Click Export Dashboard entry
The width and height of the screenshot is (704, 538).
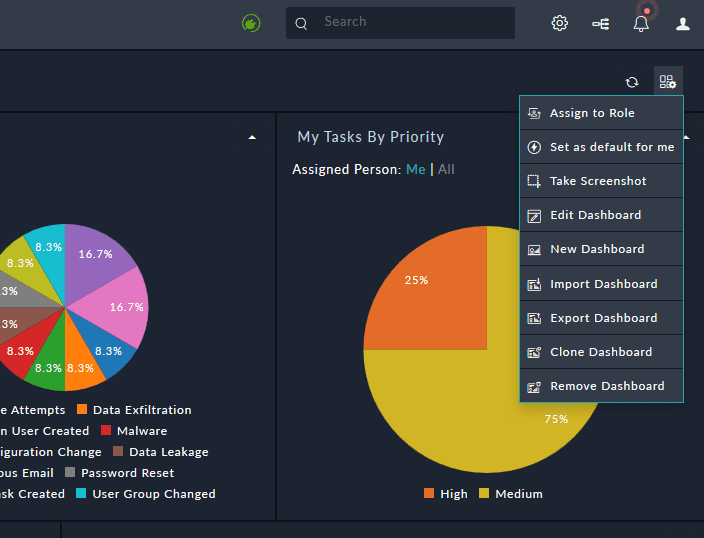(603, 318)
